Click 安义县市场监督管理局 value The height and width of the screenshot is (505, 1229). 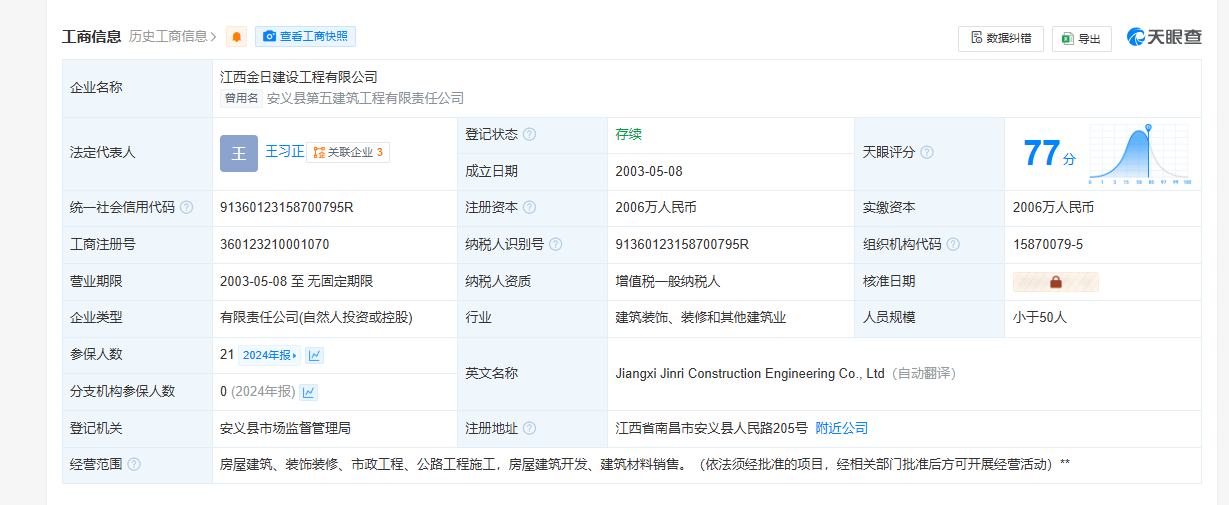285,428
